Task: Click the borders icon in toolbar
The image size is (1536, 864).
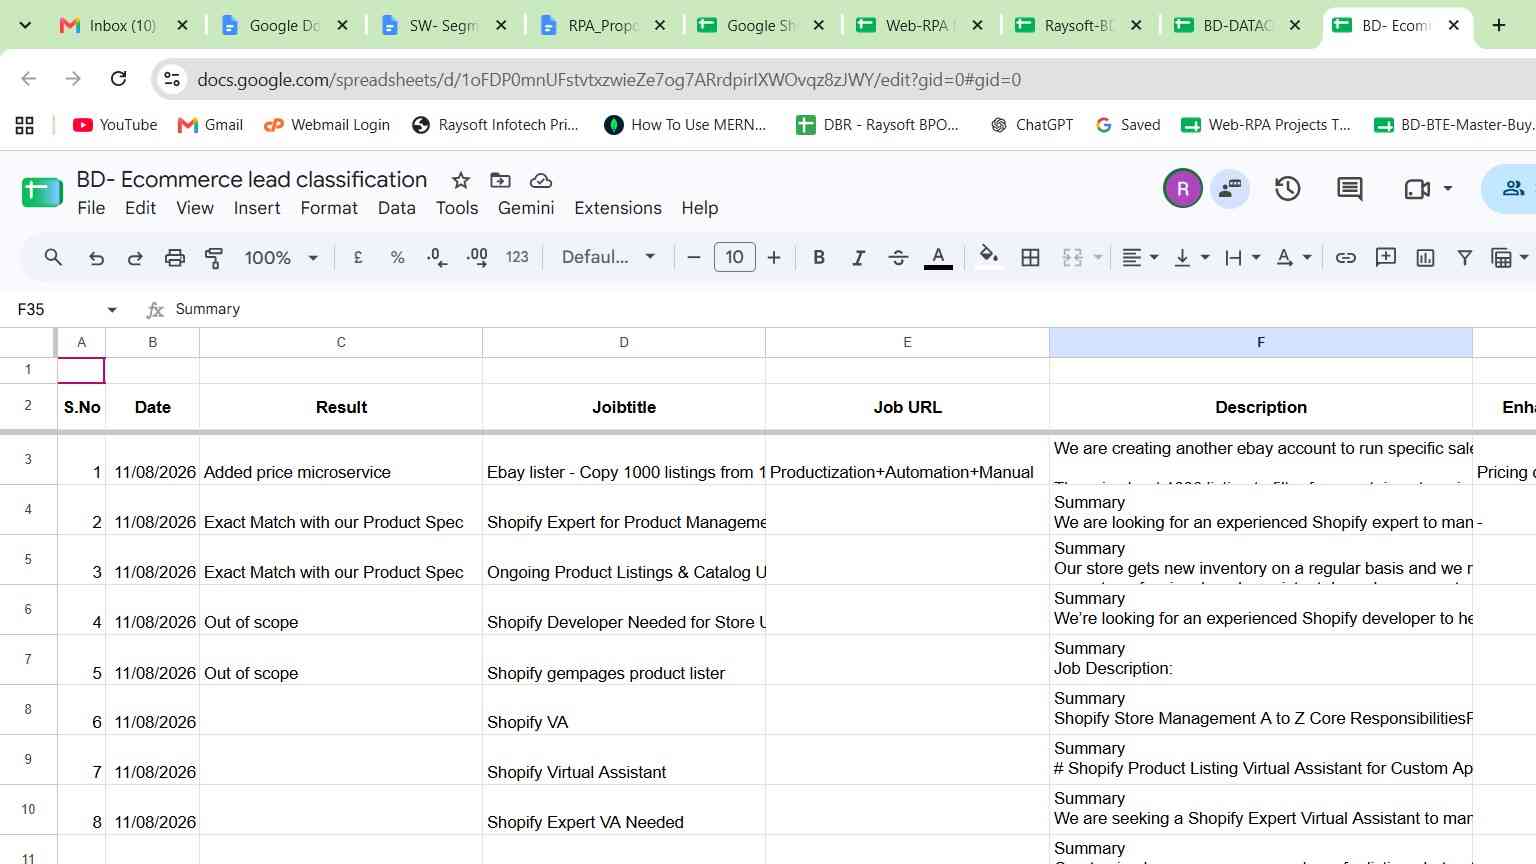Action: [1030, 258]
